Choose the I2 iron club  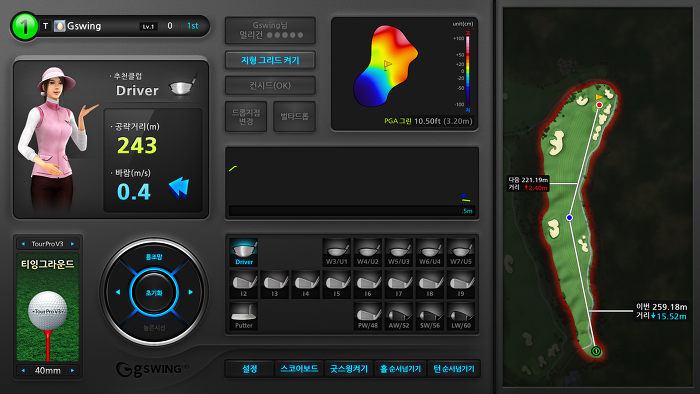pyautogui.click(x=244, y=284)
